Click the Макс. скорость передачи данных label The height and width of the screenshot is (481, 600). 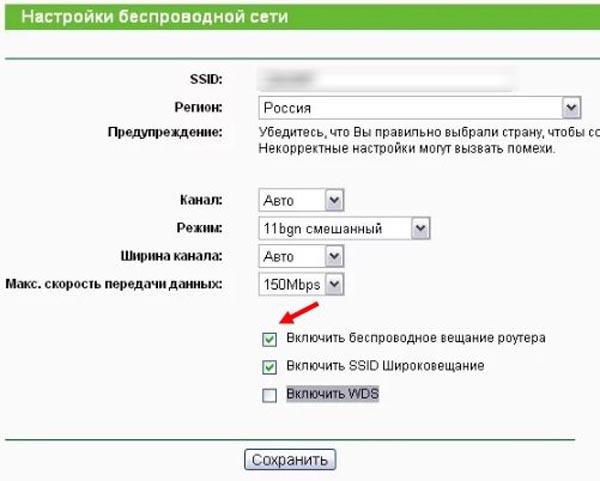click(x=114, y=284)
